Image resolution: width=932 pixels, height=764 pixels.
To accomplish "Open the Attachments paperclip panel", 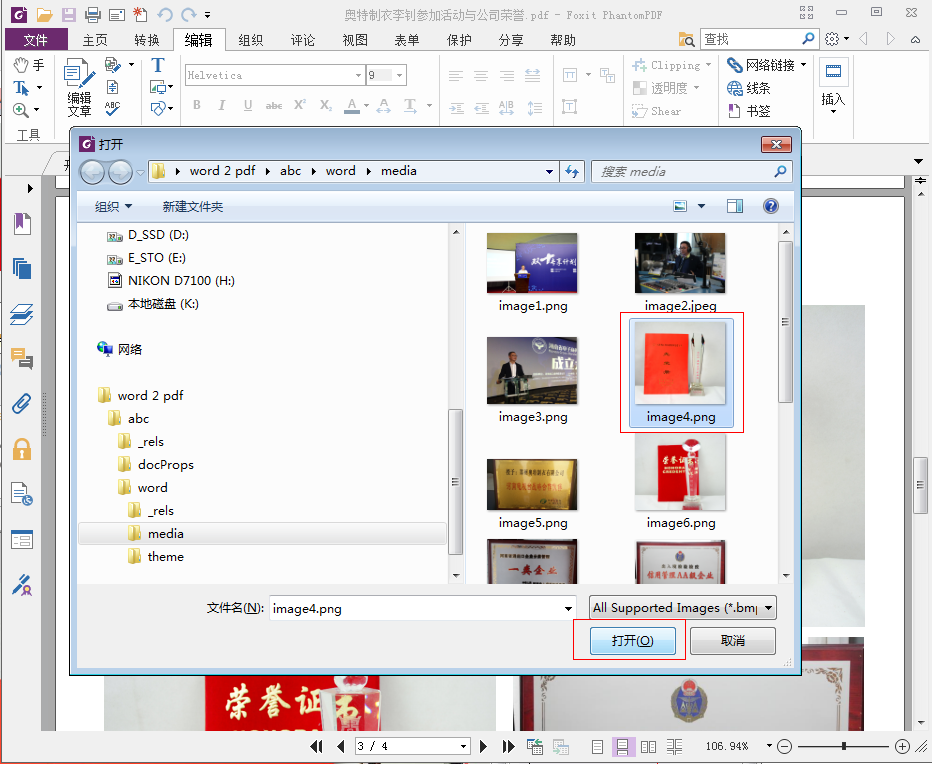I will coord(22,403).
